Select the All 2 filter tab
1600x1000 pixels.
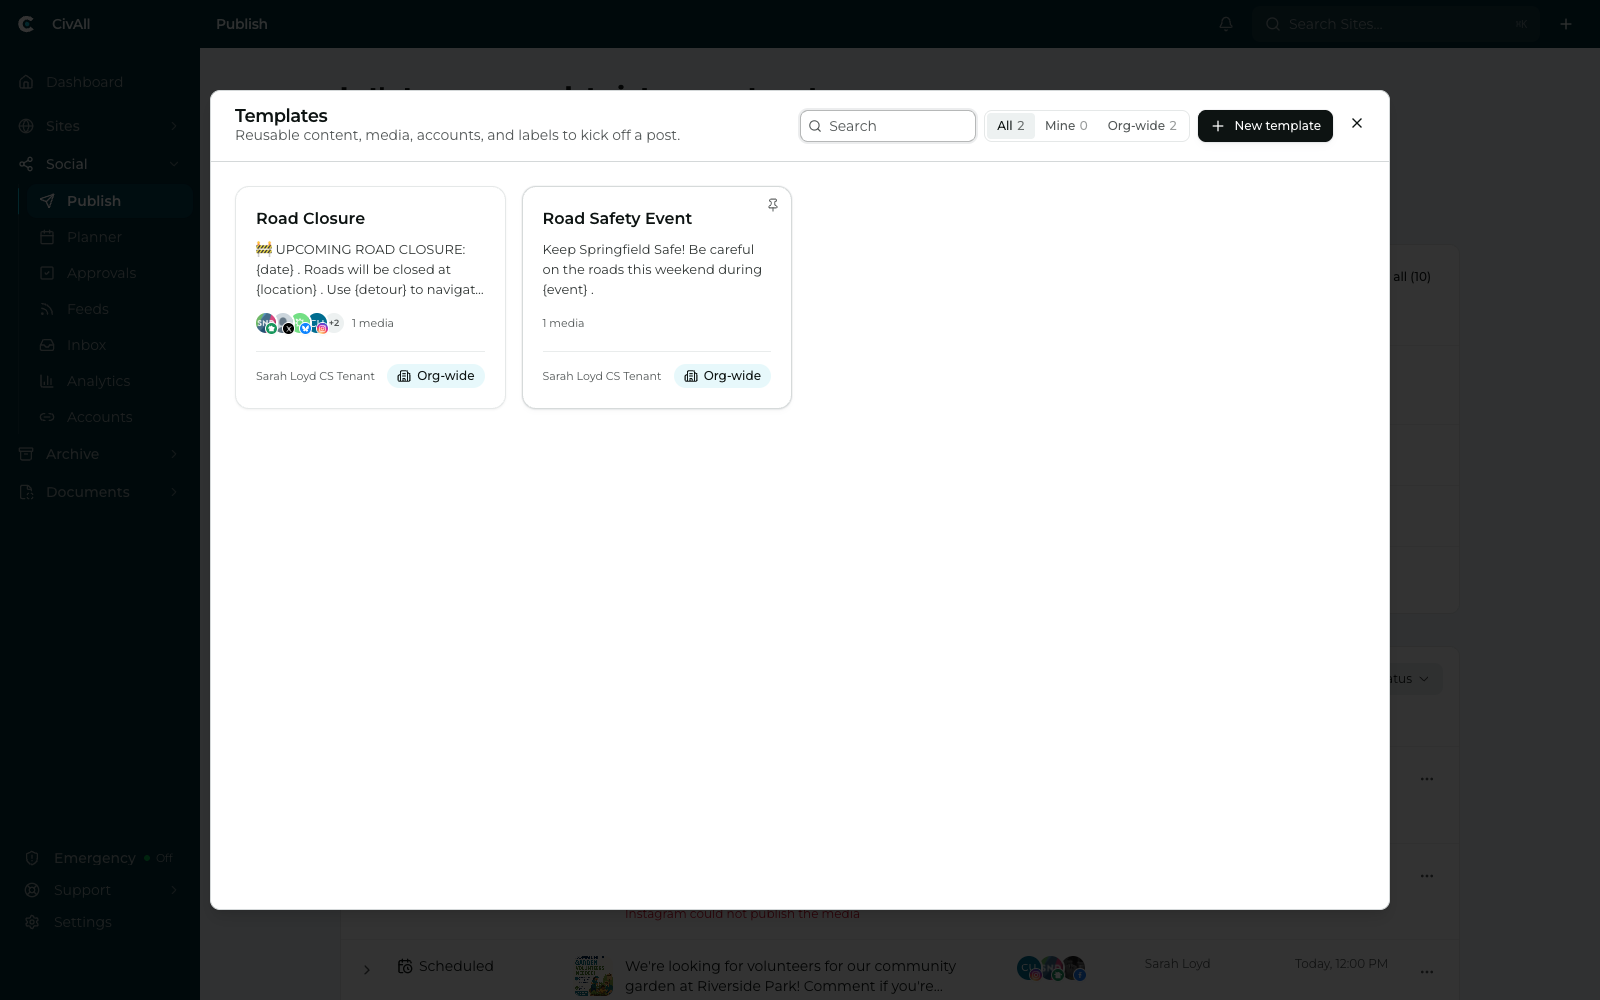tap(1010, 126)
